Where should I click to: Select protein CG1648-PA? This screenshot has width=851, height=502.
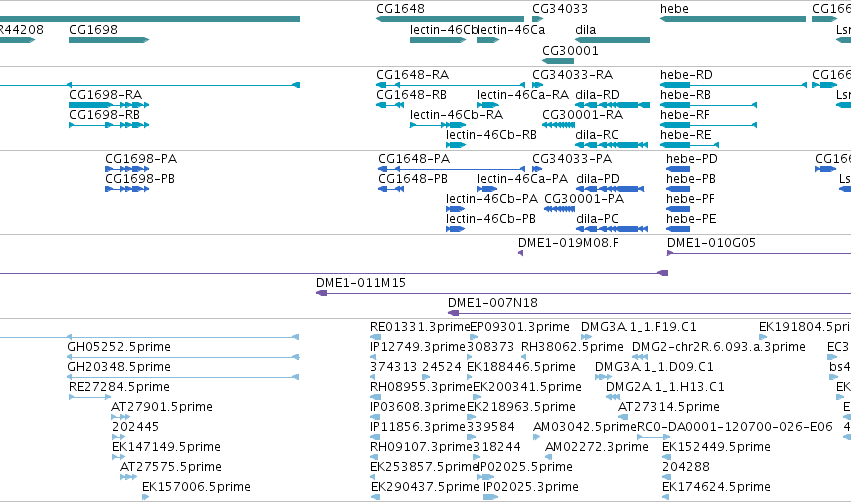[x=414, y=158]
